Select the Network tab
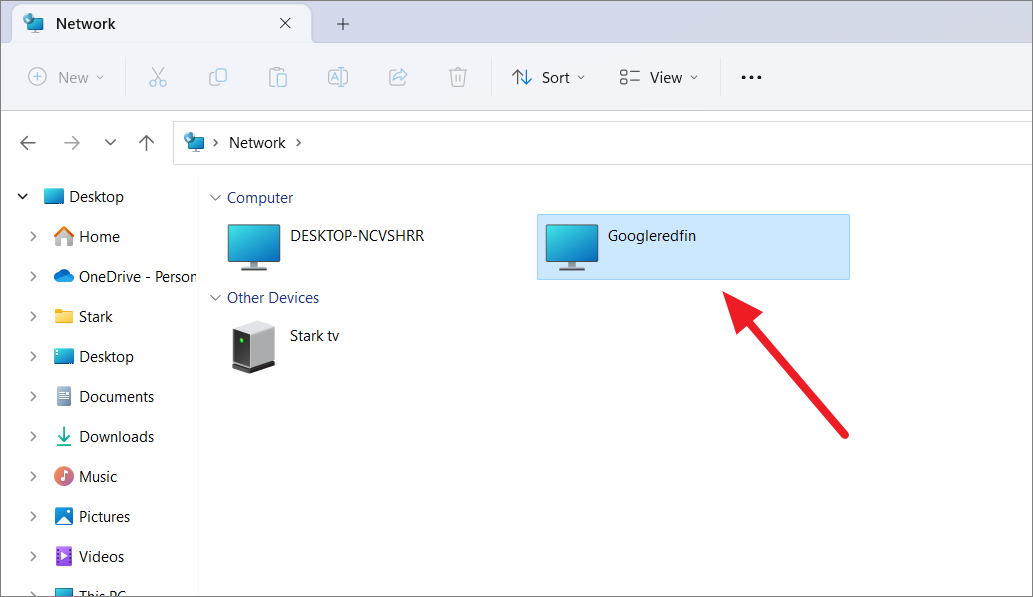This screenshot has height=597, width=1033. coord(161,24)
